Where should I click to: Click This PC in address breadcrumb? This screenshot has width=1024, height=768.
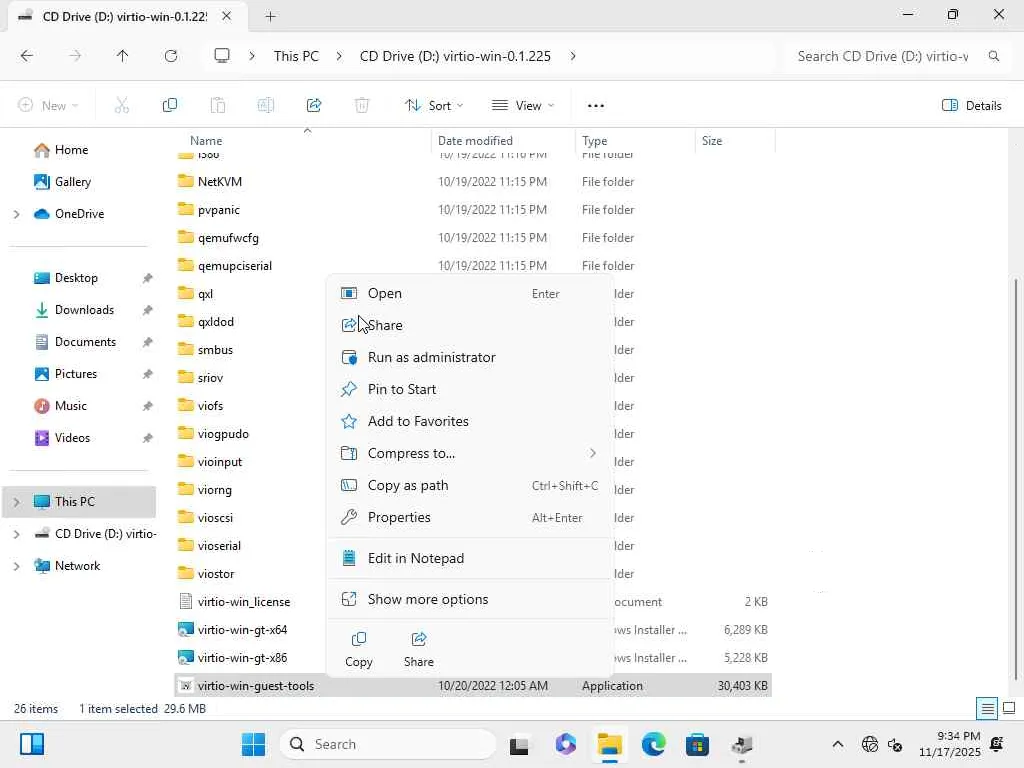[x=296, y=56]
